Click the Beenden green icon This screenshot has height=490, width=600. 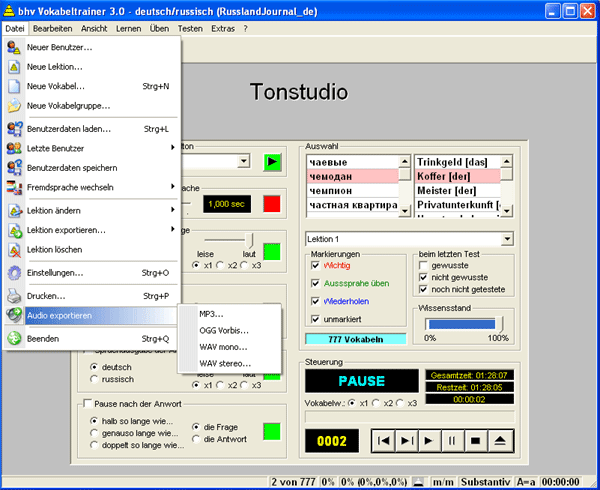click(14, 339)
